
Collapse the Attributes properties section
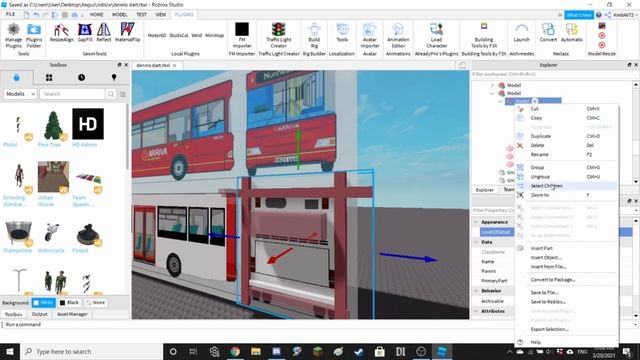476,311
